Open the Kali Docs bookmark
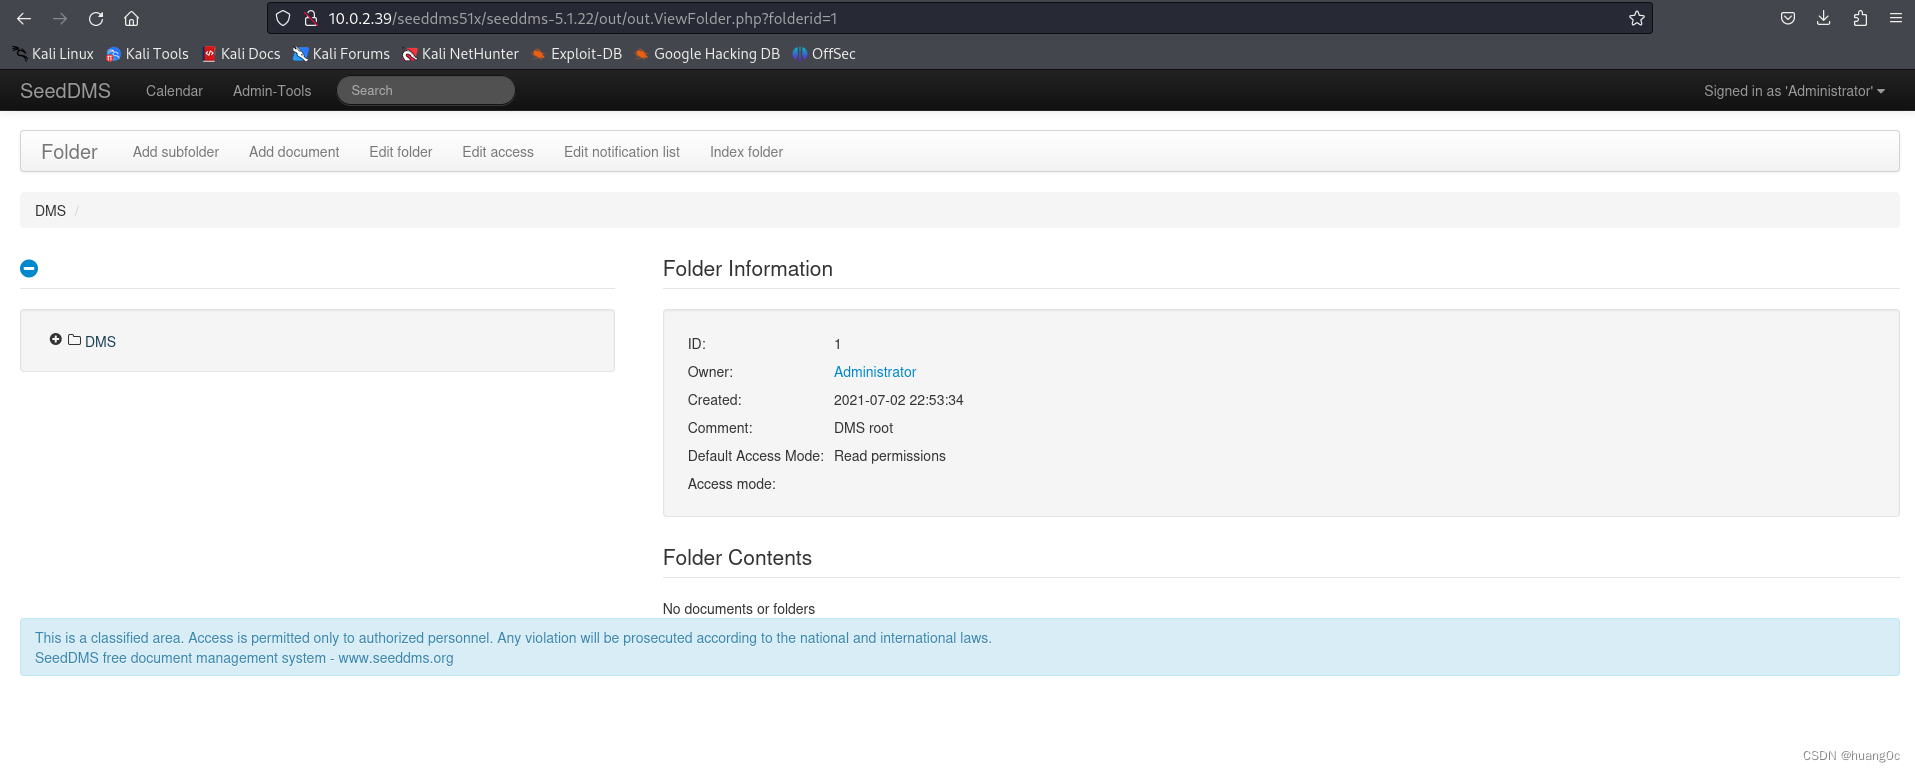The width and height of the screenshot is (1915, 772). [241, 54]
